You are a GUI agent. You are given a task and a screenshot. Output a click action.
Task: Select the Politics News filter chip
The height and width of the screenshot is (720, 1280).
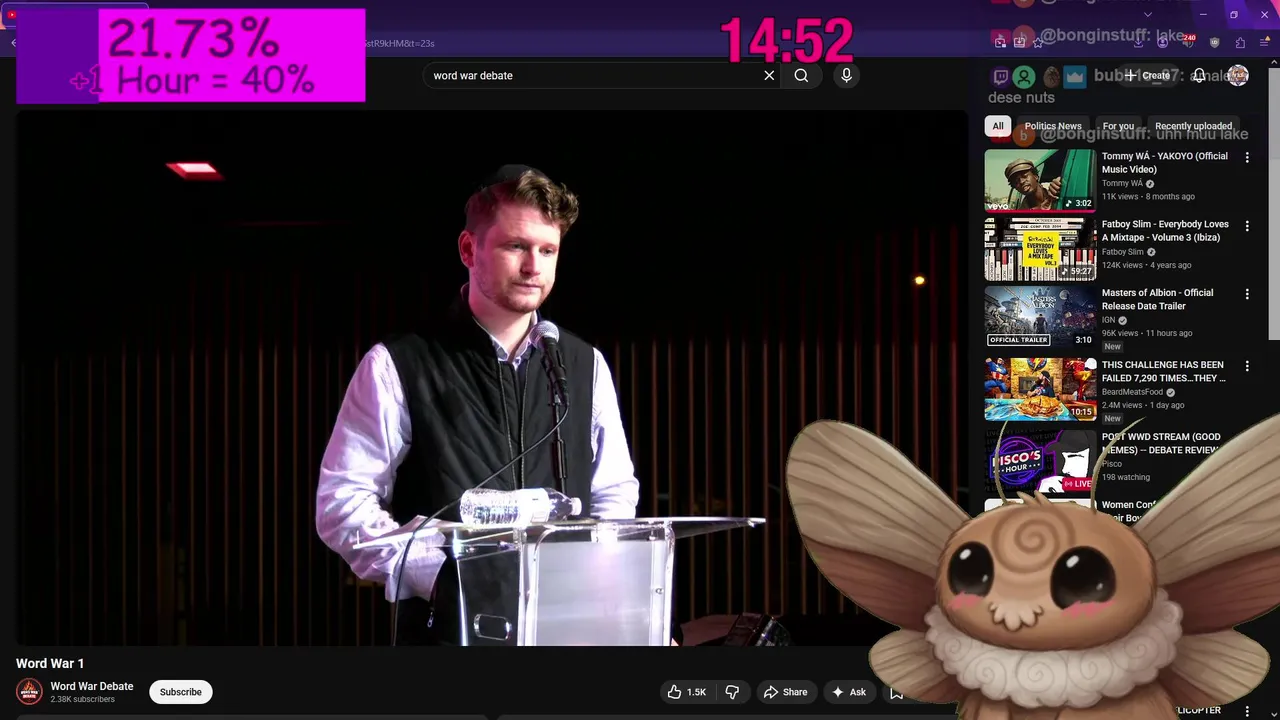(x=1052, y=126)
